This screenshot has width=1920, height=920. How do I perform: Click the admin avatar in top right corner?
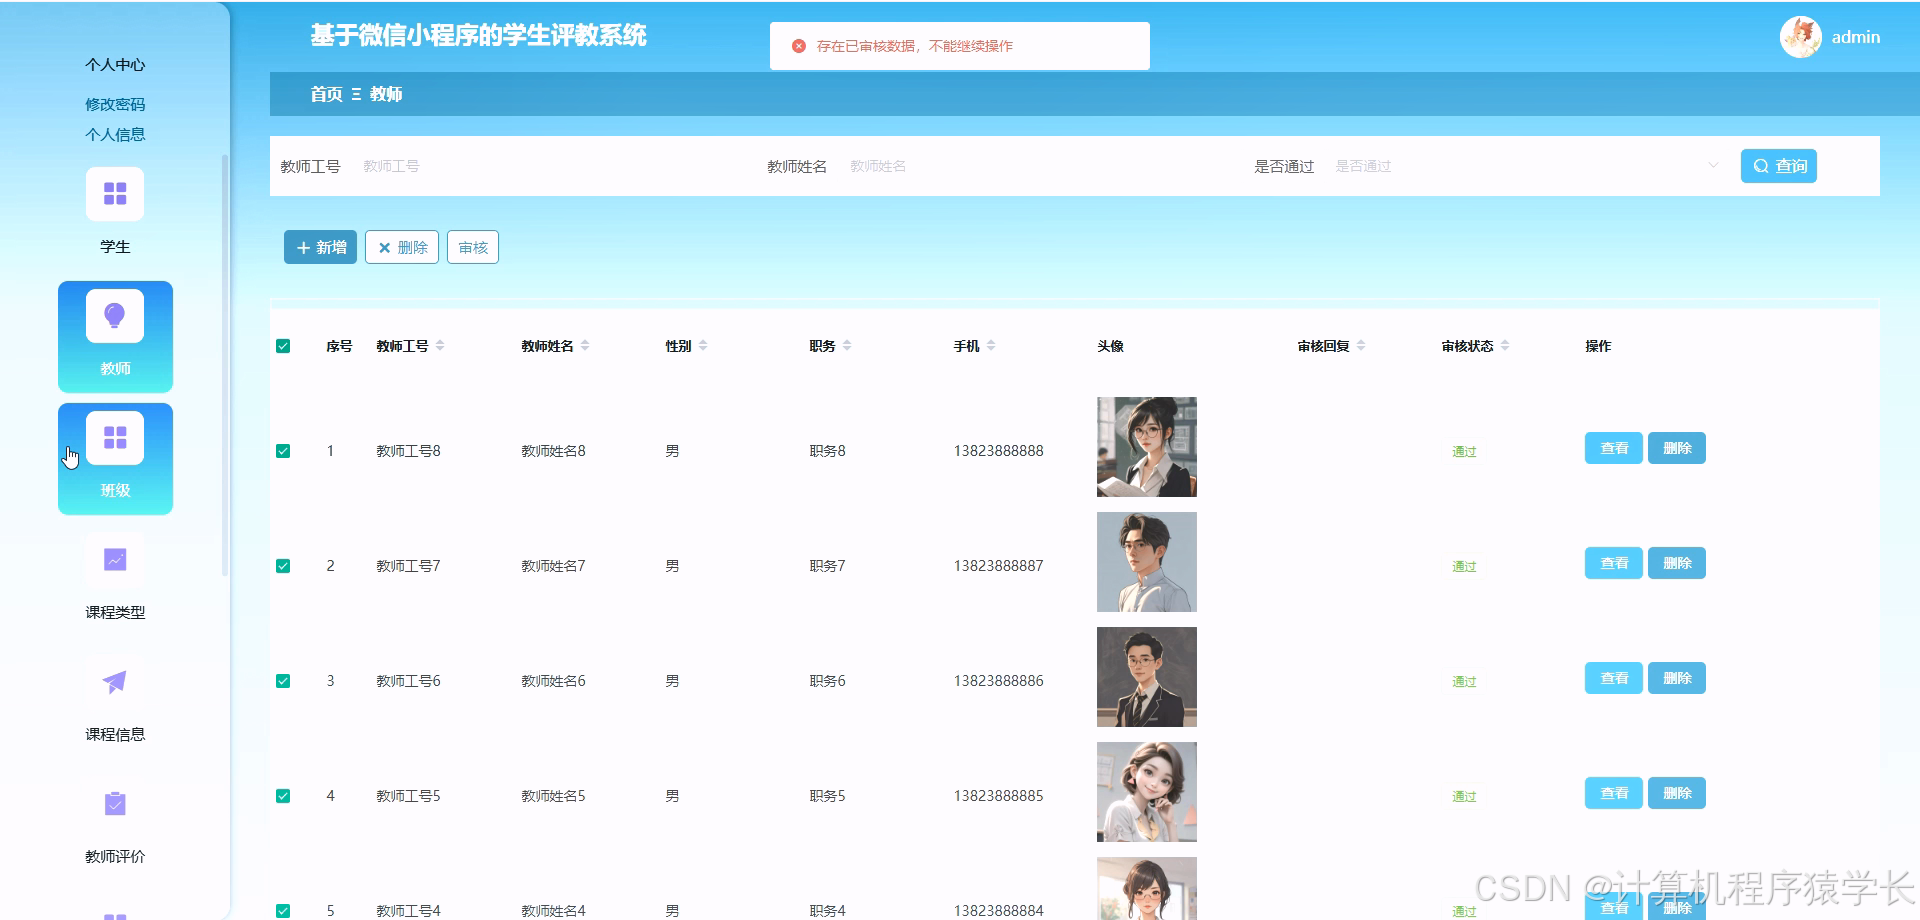[x=1800, y=36]
